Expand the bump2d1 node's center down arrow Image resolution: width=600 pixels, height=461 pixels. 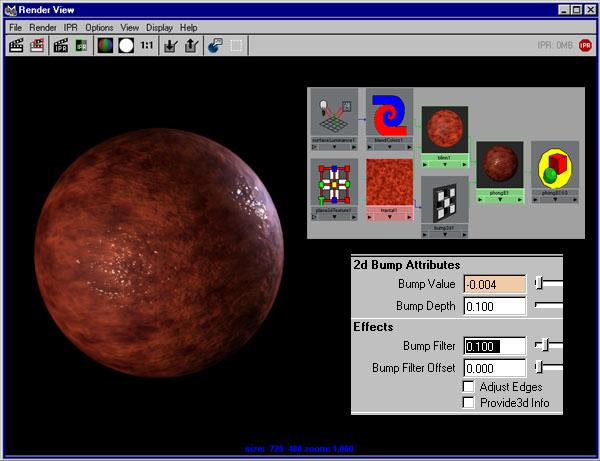click(x=445, y=235)
